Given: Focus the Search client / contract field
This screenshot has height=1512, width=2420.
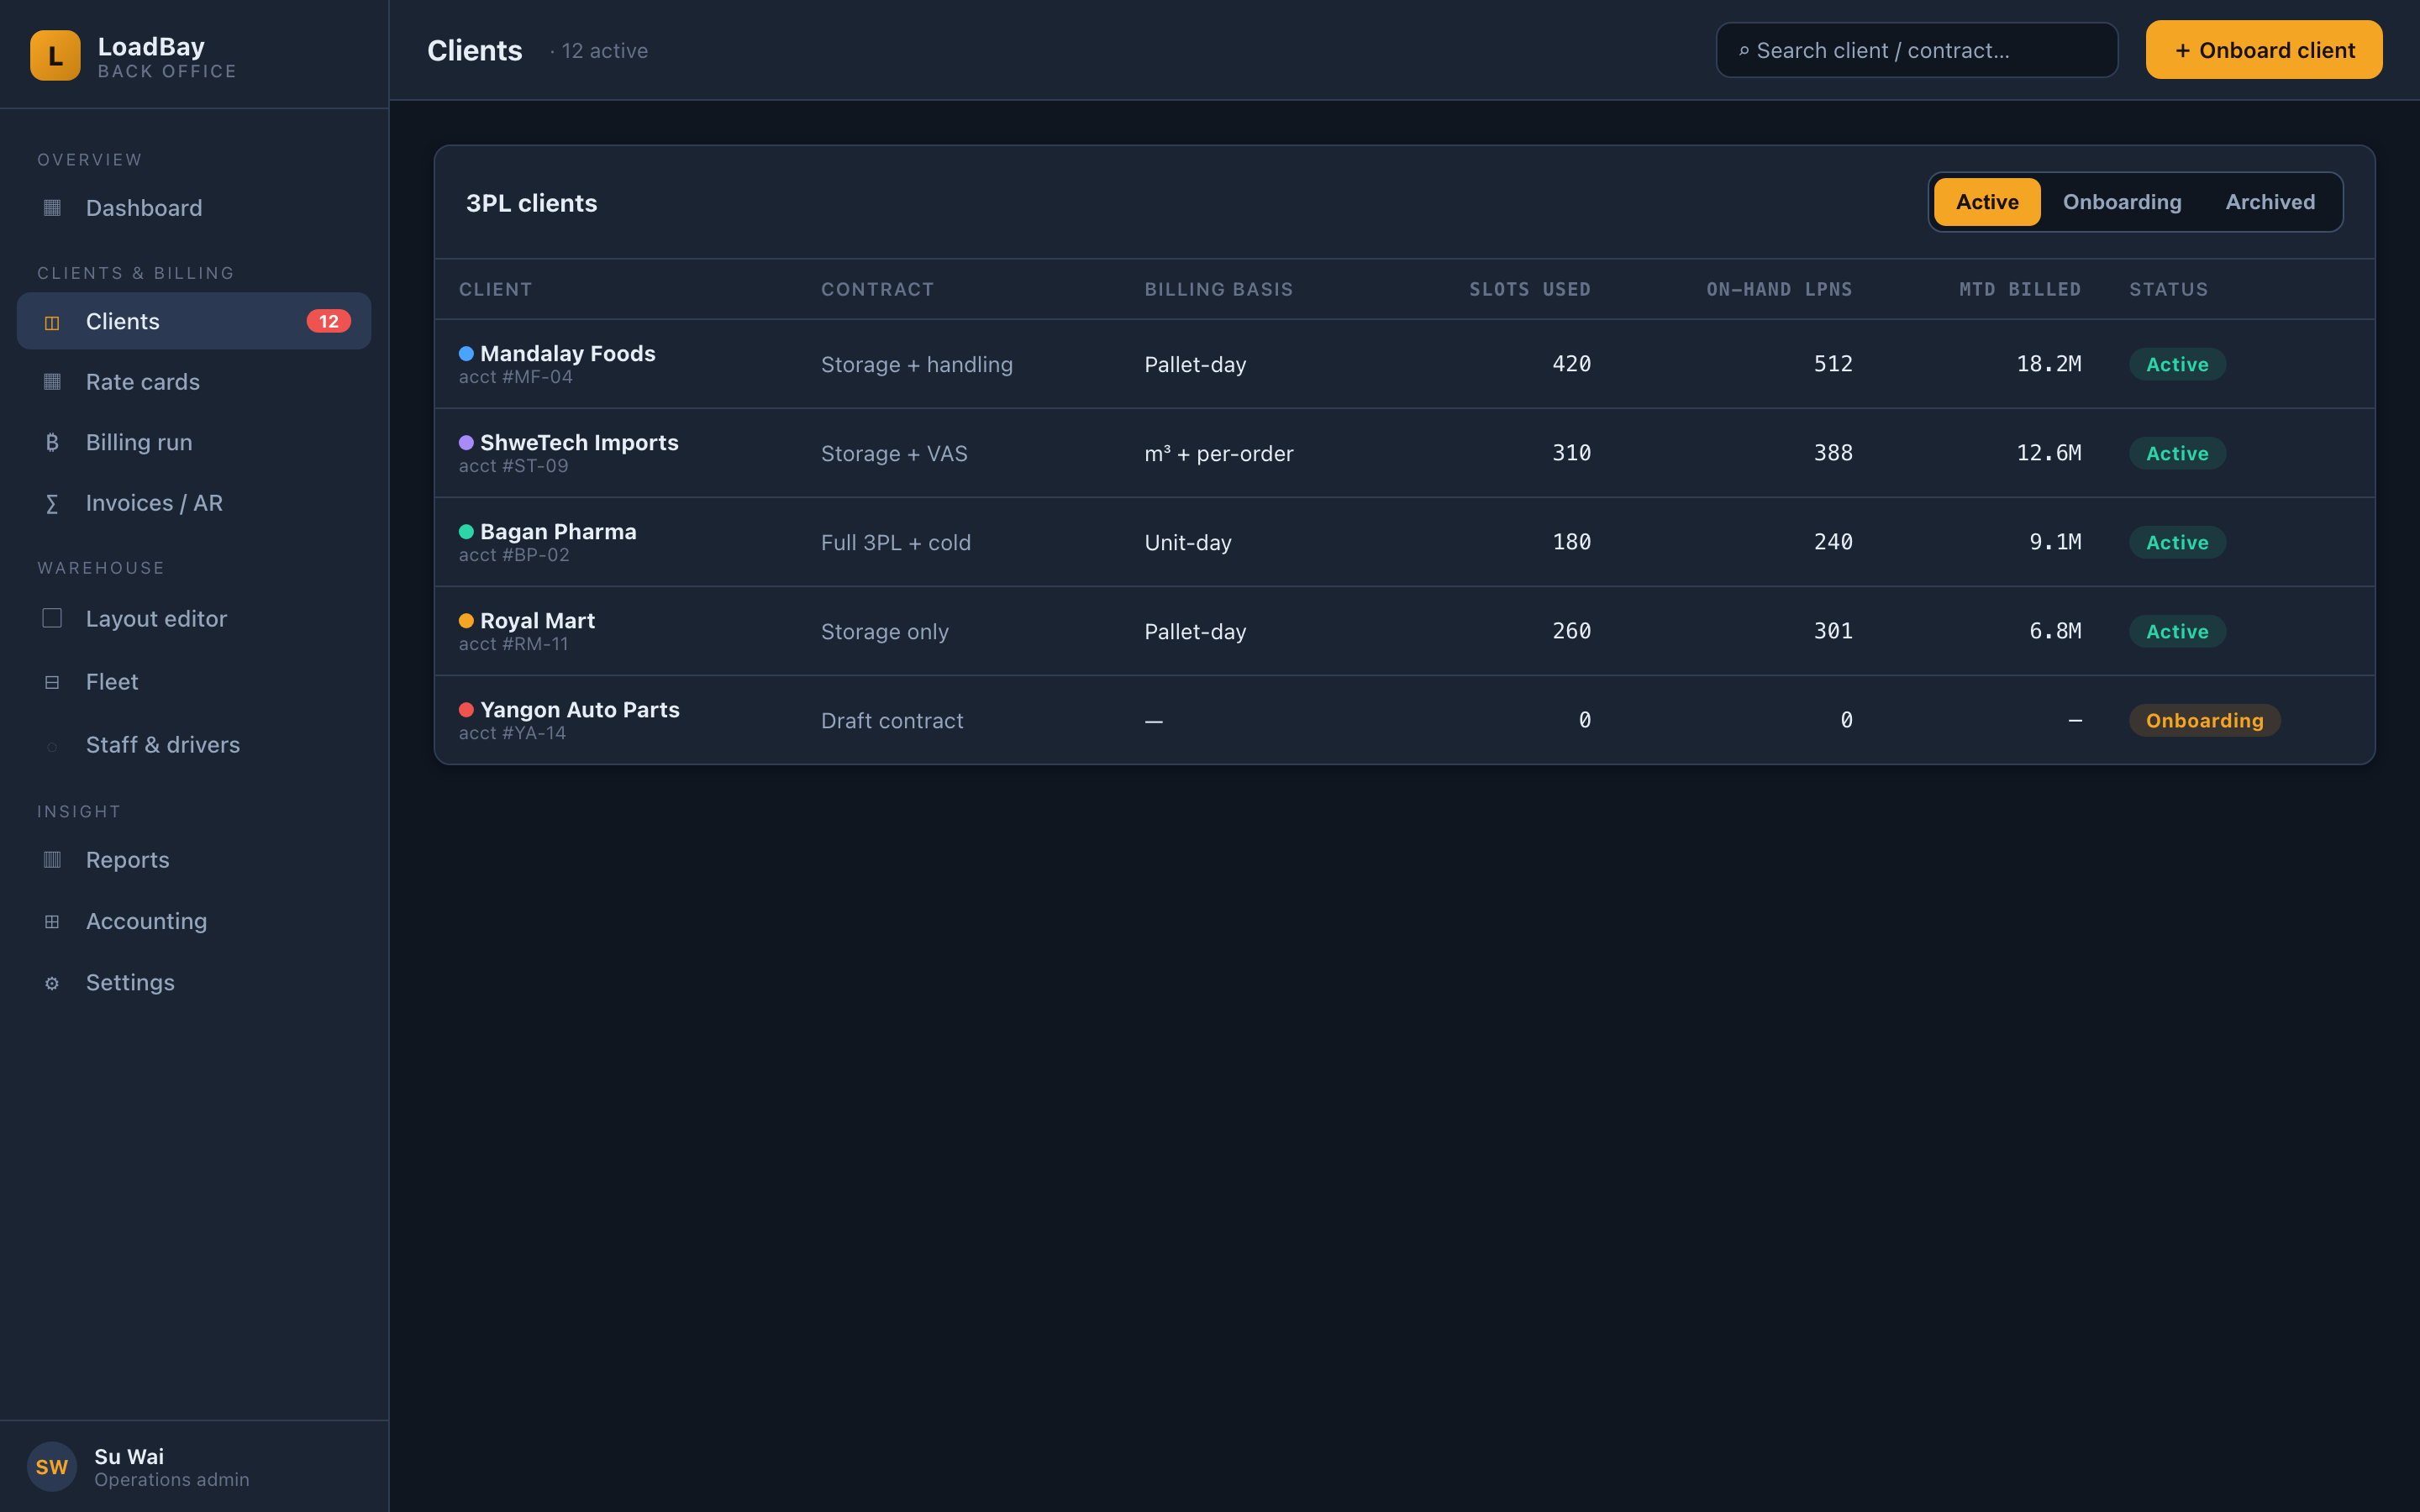Looking at the screenshot, I should (x=1917, y=50).
